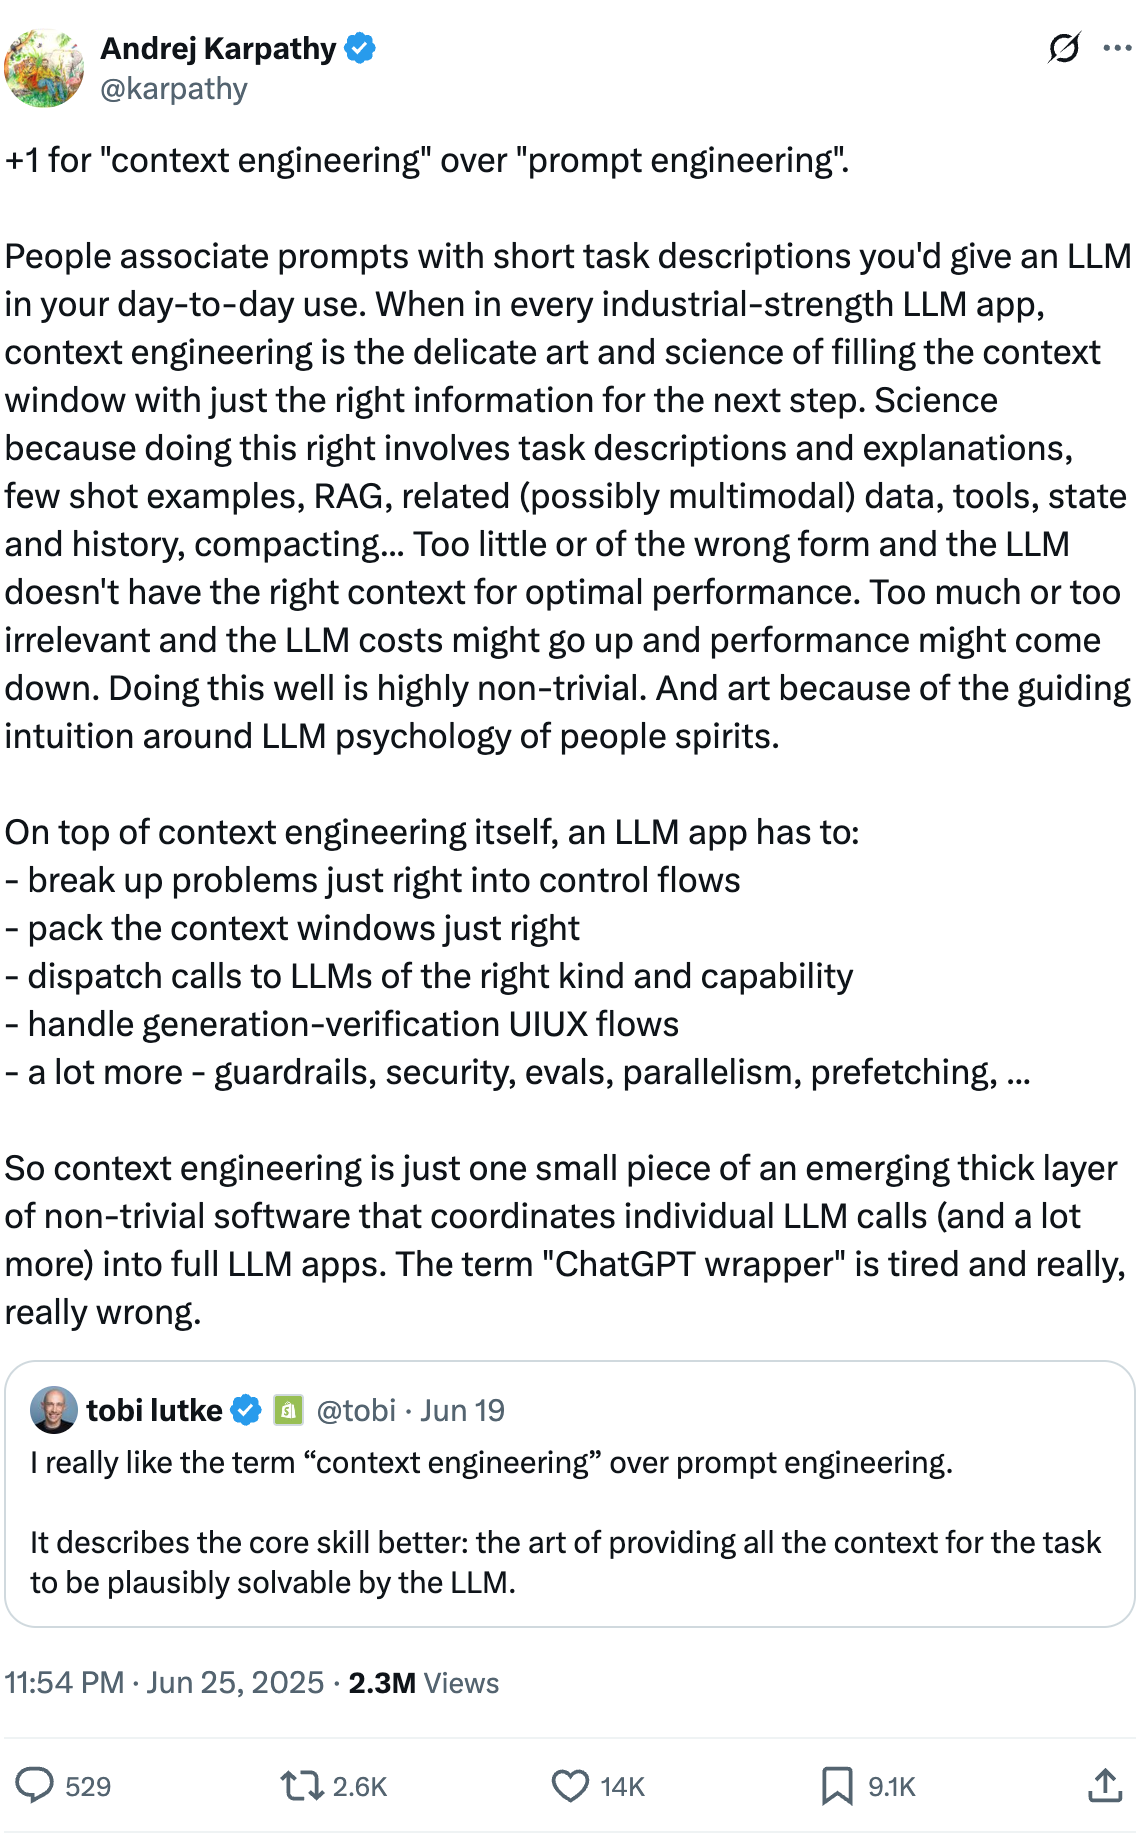Click Andrej Karpathy's verified badge
This screenshot has width=1140, height=1837.
(360, 48)
